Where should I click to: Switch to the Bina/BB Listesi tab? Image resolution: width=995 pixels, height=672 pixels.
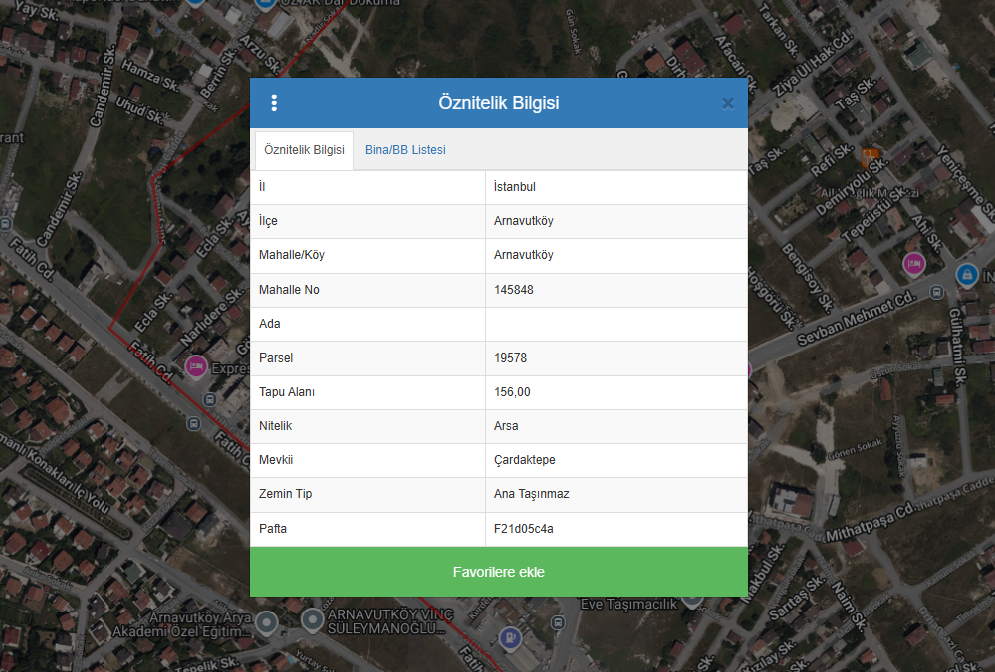click(x=405, y=150)
